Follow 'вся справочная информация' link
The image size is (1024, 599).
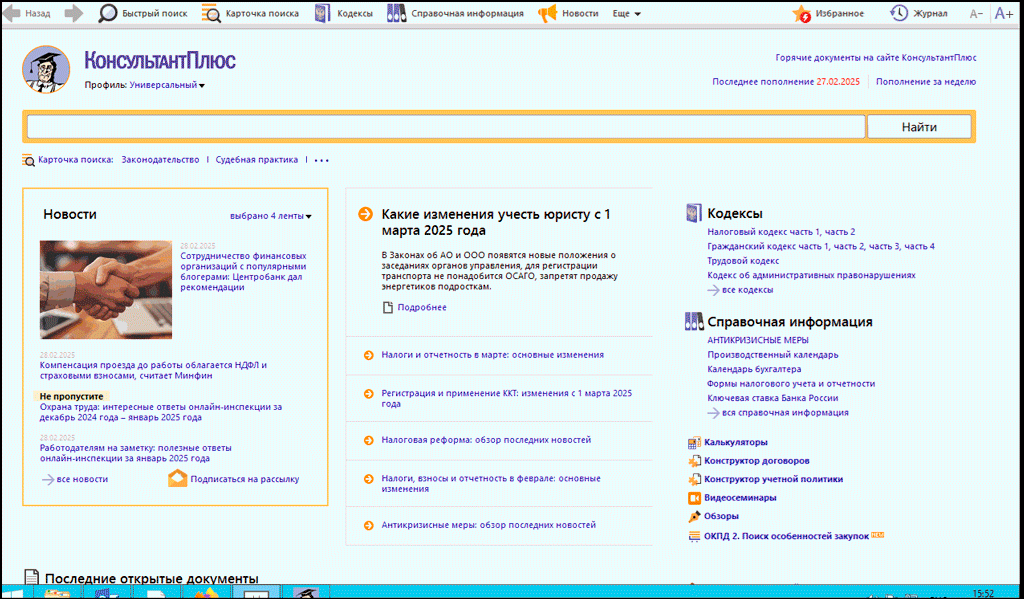tap(785, 412)
